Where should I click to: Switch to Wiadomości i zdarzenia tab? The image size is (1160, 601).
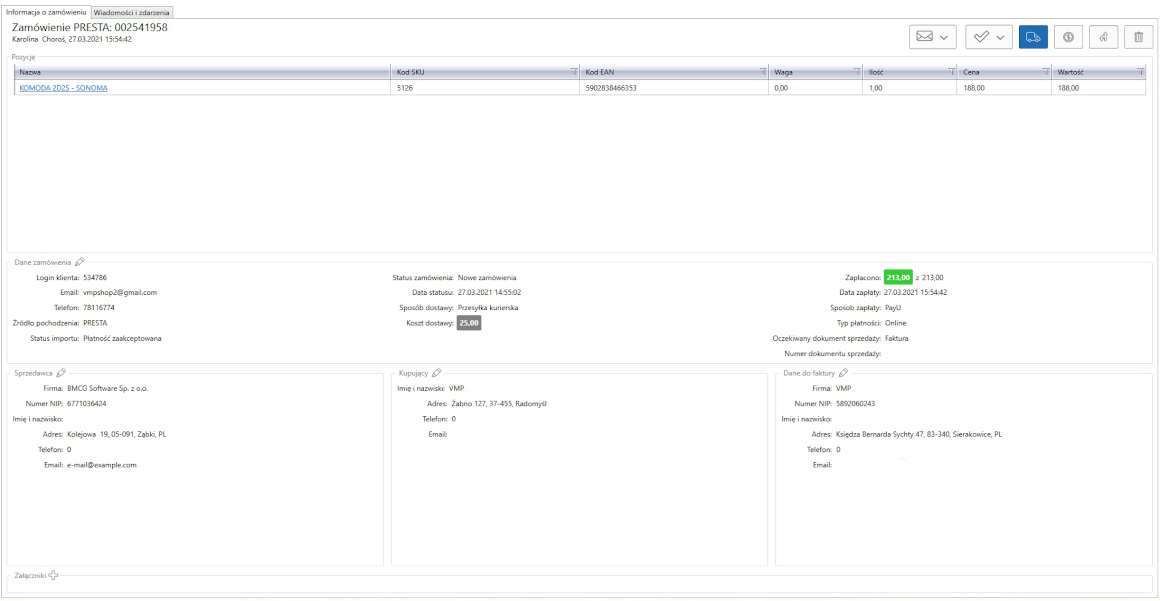132,10
